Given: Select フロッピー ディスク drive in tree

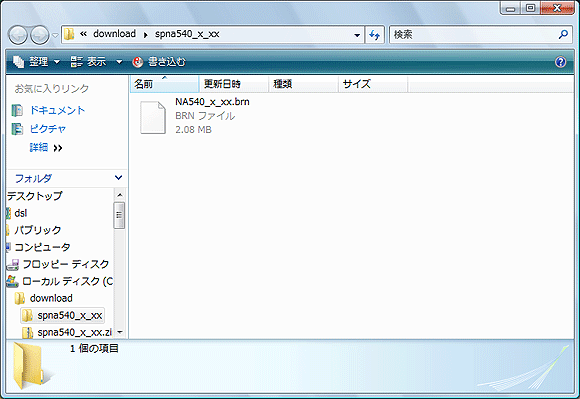Looking at the screenshot, I should point(66,264).
